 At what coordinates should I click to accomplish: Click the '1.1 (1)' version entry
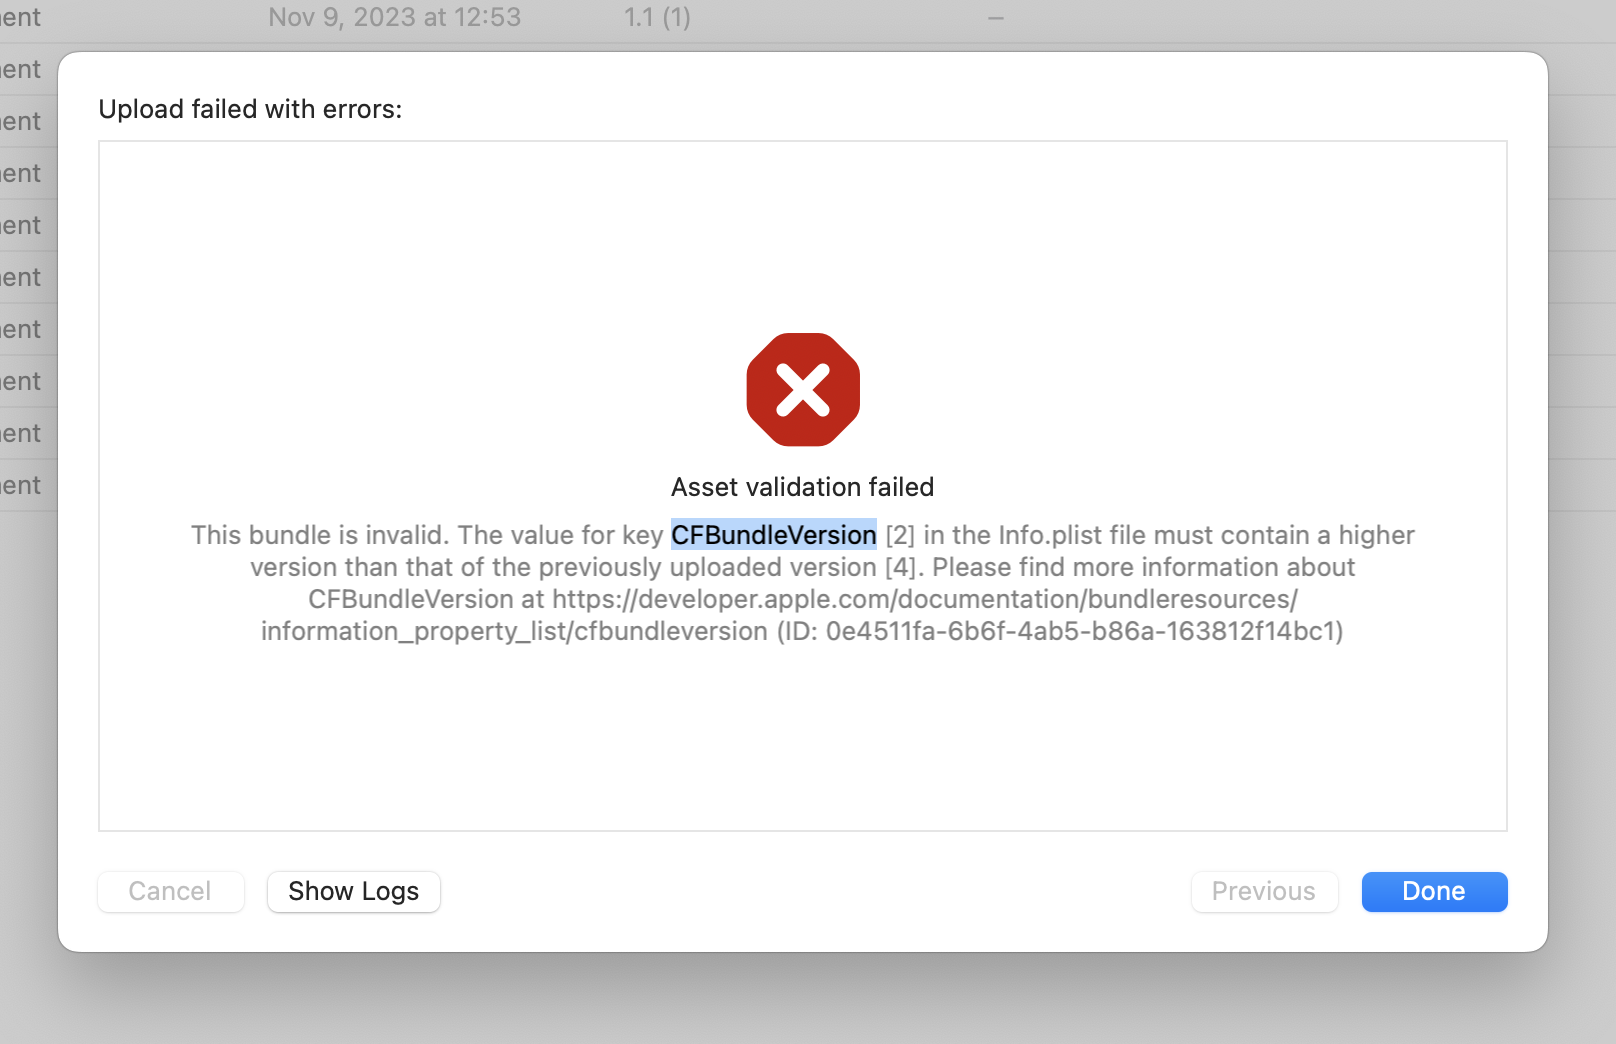657,17
